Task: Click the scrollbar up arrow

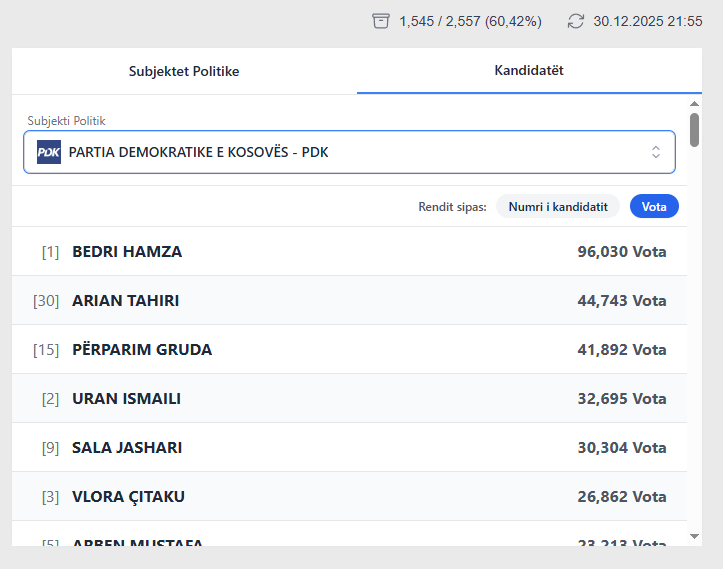Action: click(x=695, y=104)
